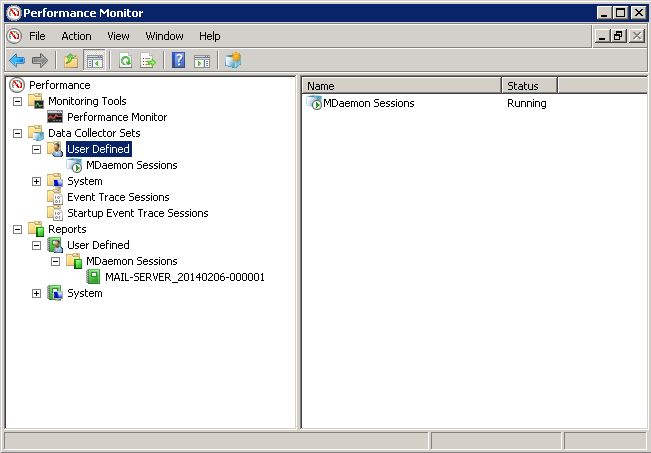The height and width of the screenshot is (453, 651).
Task: Collapse User Defined under Reports
Action: (37, 245)
